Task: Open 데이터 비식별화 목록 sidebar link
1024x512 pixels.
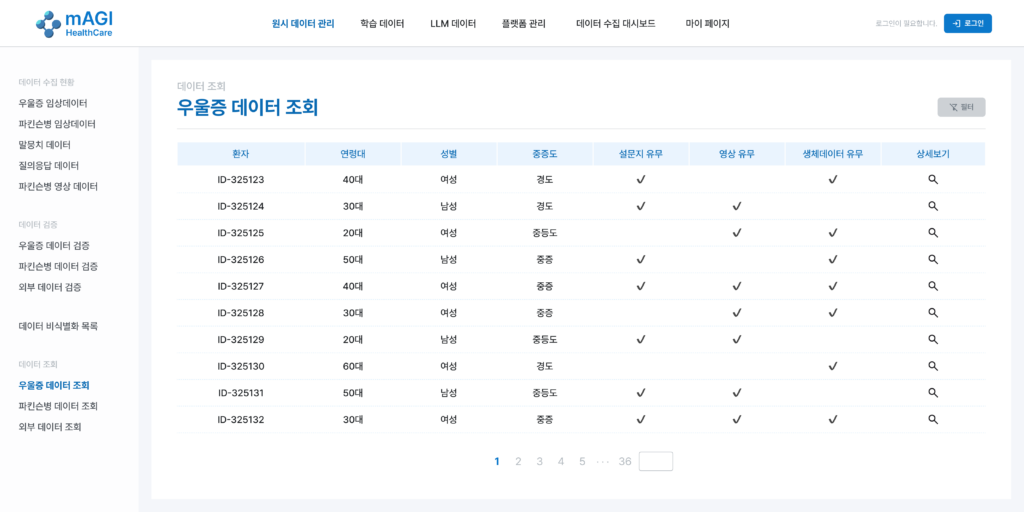Action: tap(58, 326)
